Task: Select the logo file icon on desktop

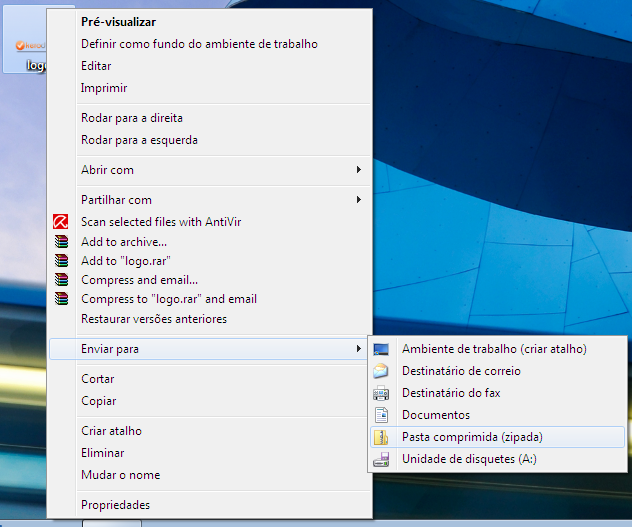Action: coord(25,40)
